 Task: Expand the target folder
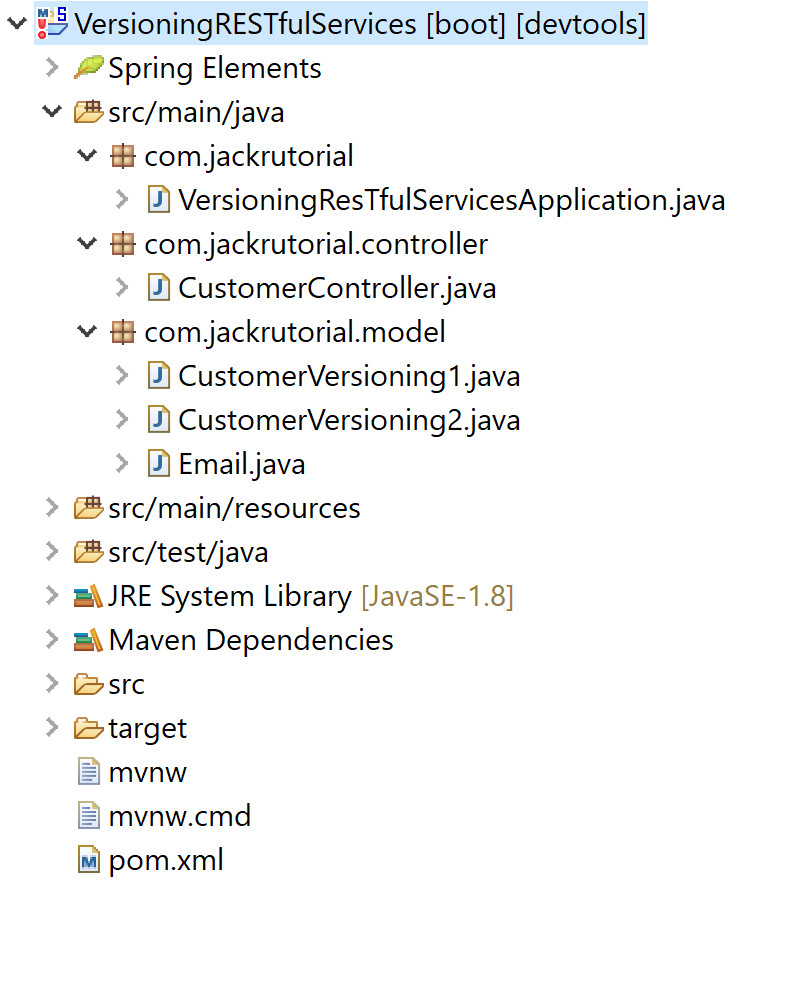52,727
